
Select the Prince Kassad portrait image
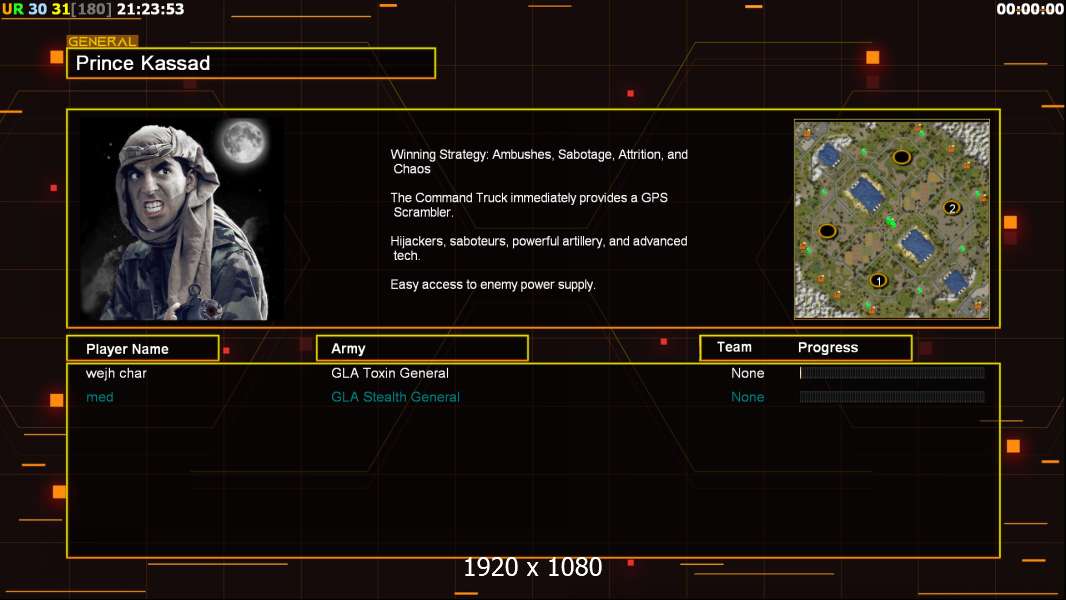[x=182, y=219]
